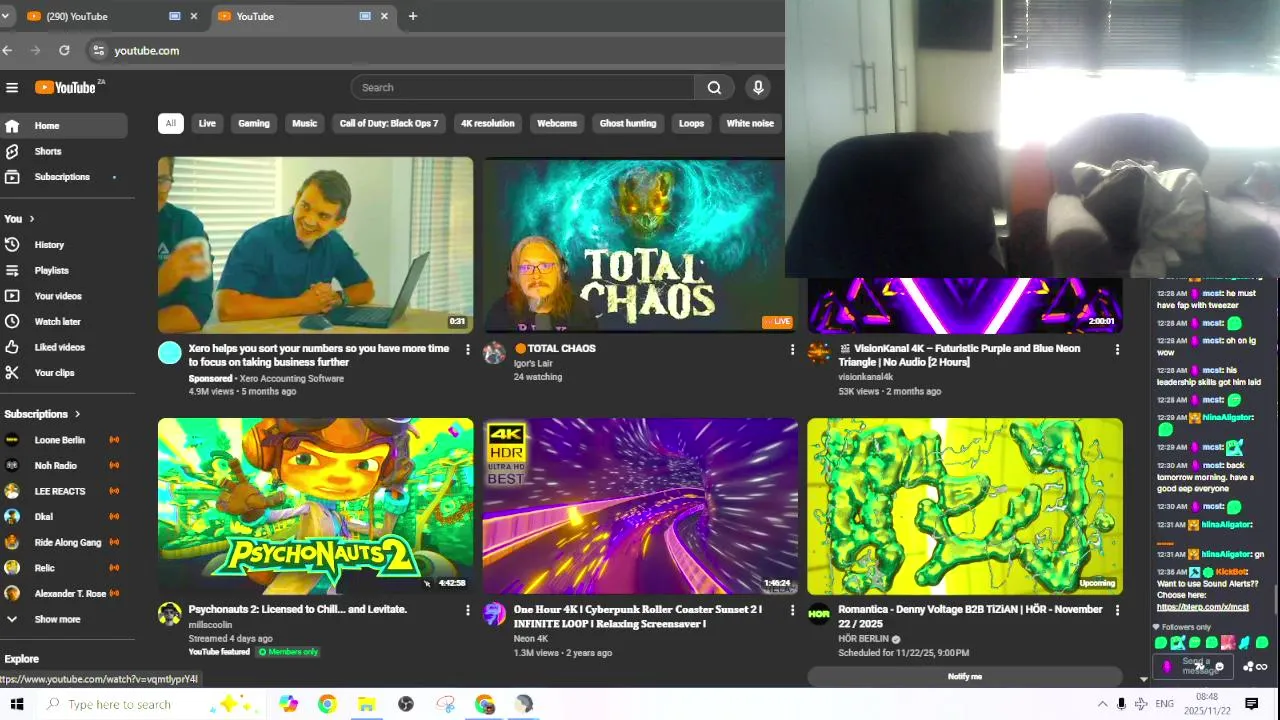Open browser tab search dropdown arrow
This screenshot has width=1280, height=720.
coord(5,16)
